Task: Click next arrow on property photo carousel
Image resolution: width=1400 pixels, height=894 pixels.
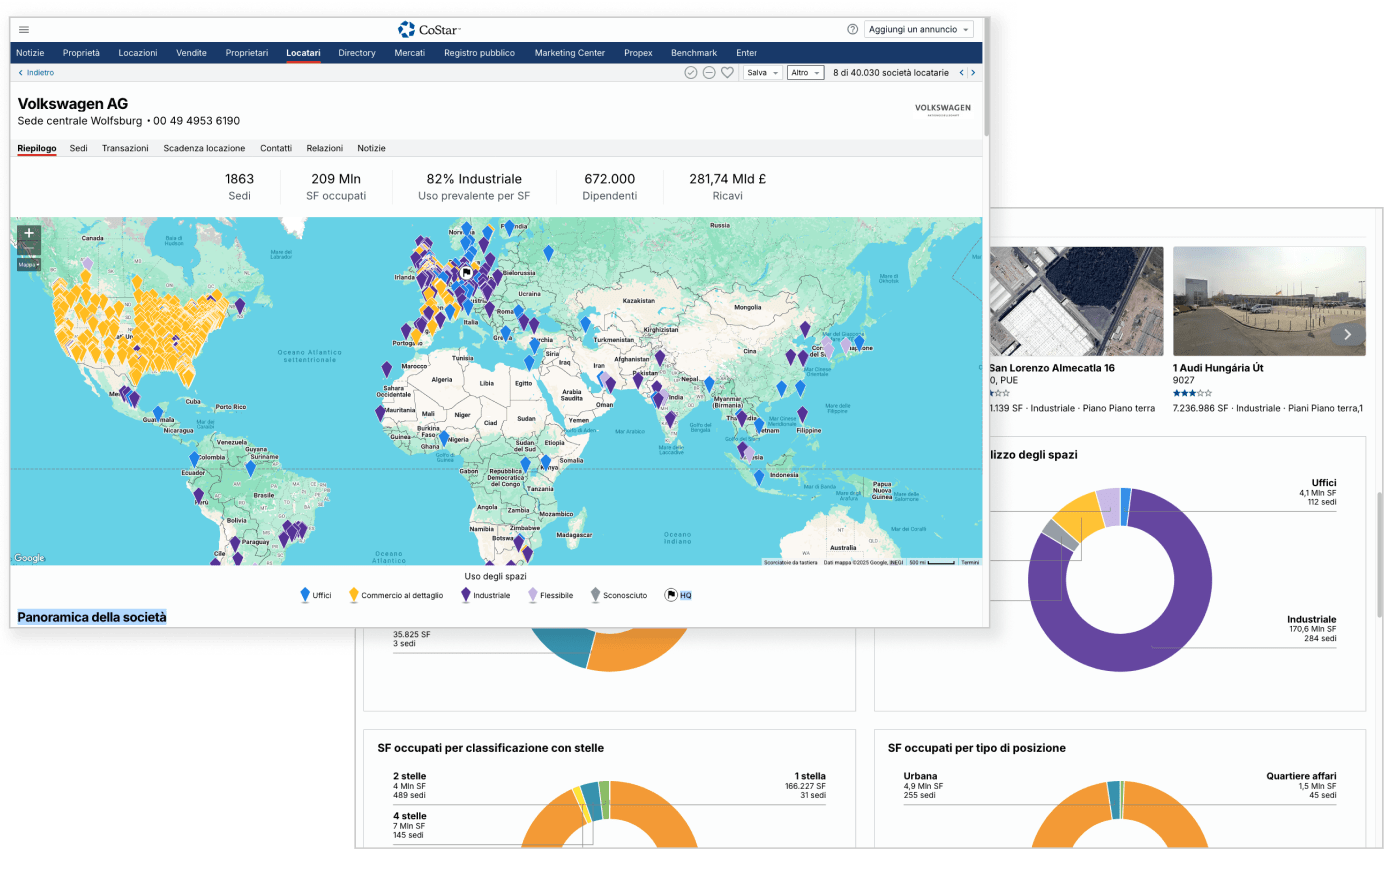Action: point(1347,335)
